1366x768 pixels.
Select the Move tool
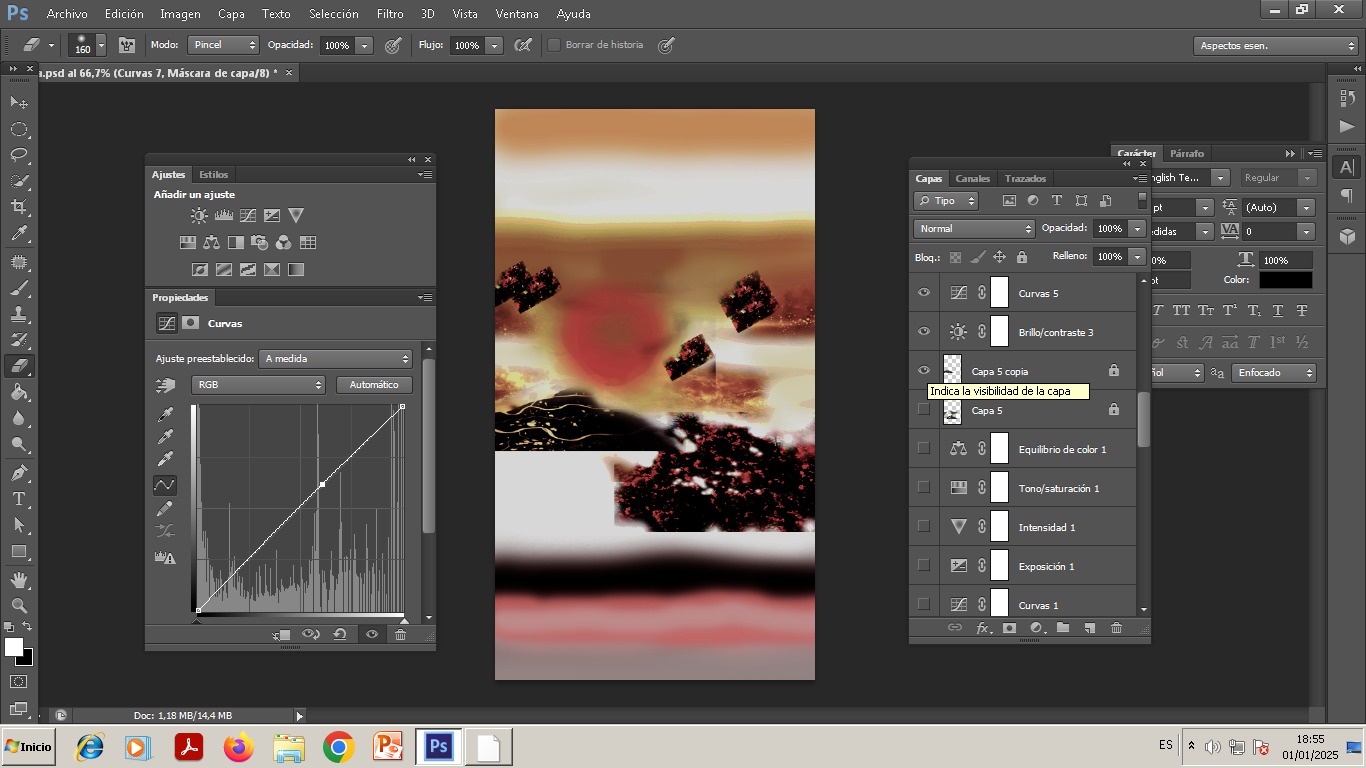click(x=19, y=102)
